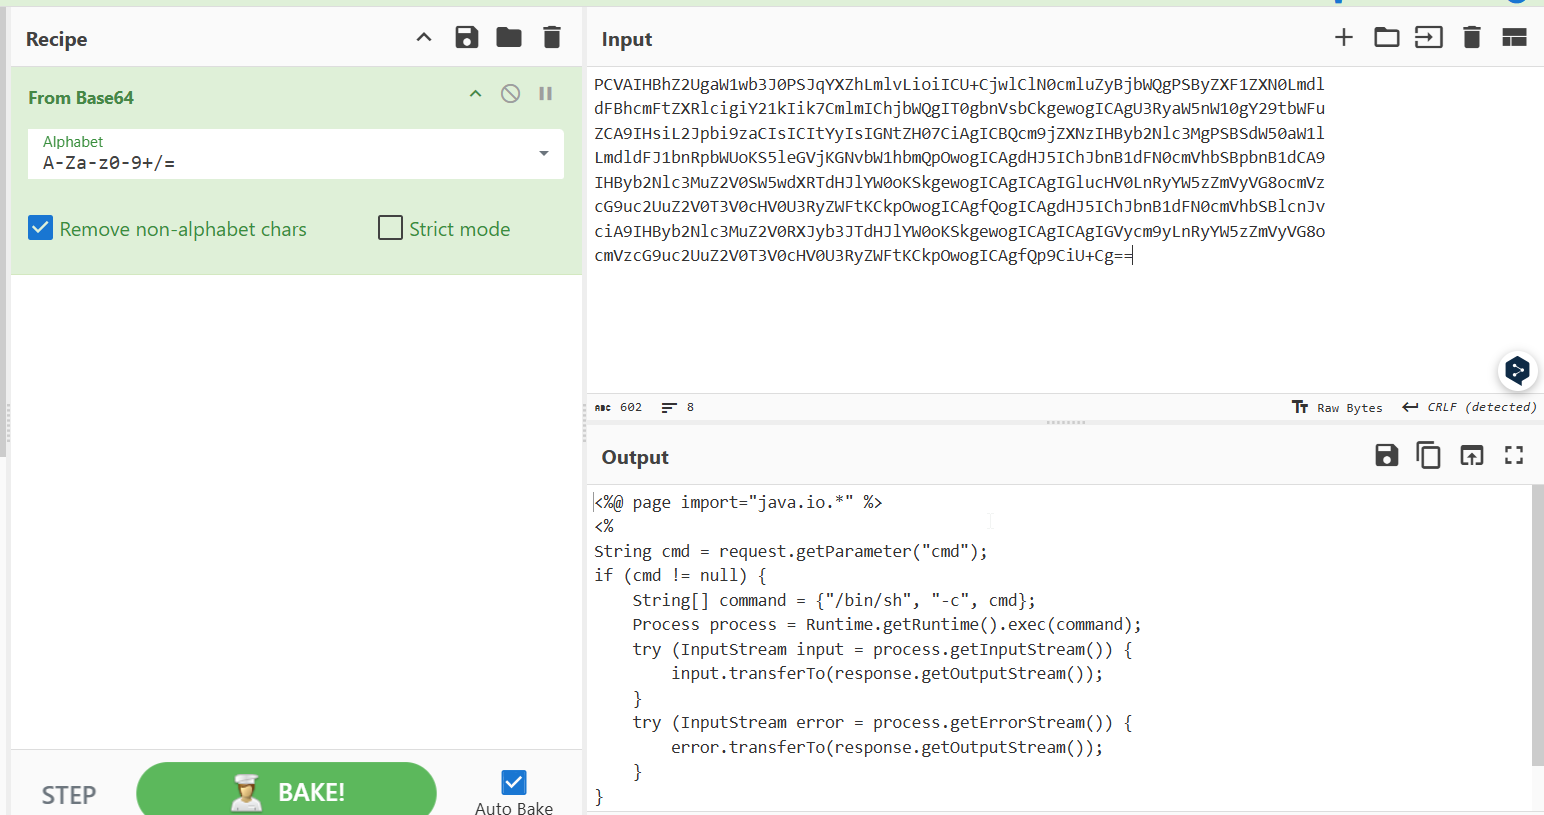Click the green BAKE! button
This screenshot has width=1544, height=815.
(286, 791)
